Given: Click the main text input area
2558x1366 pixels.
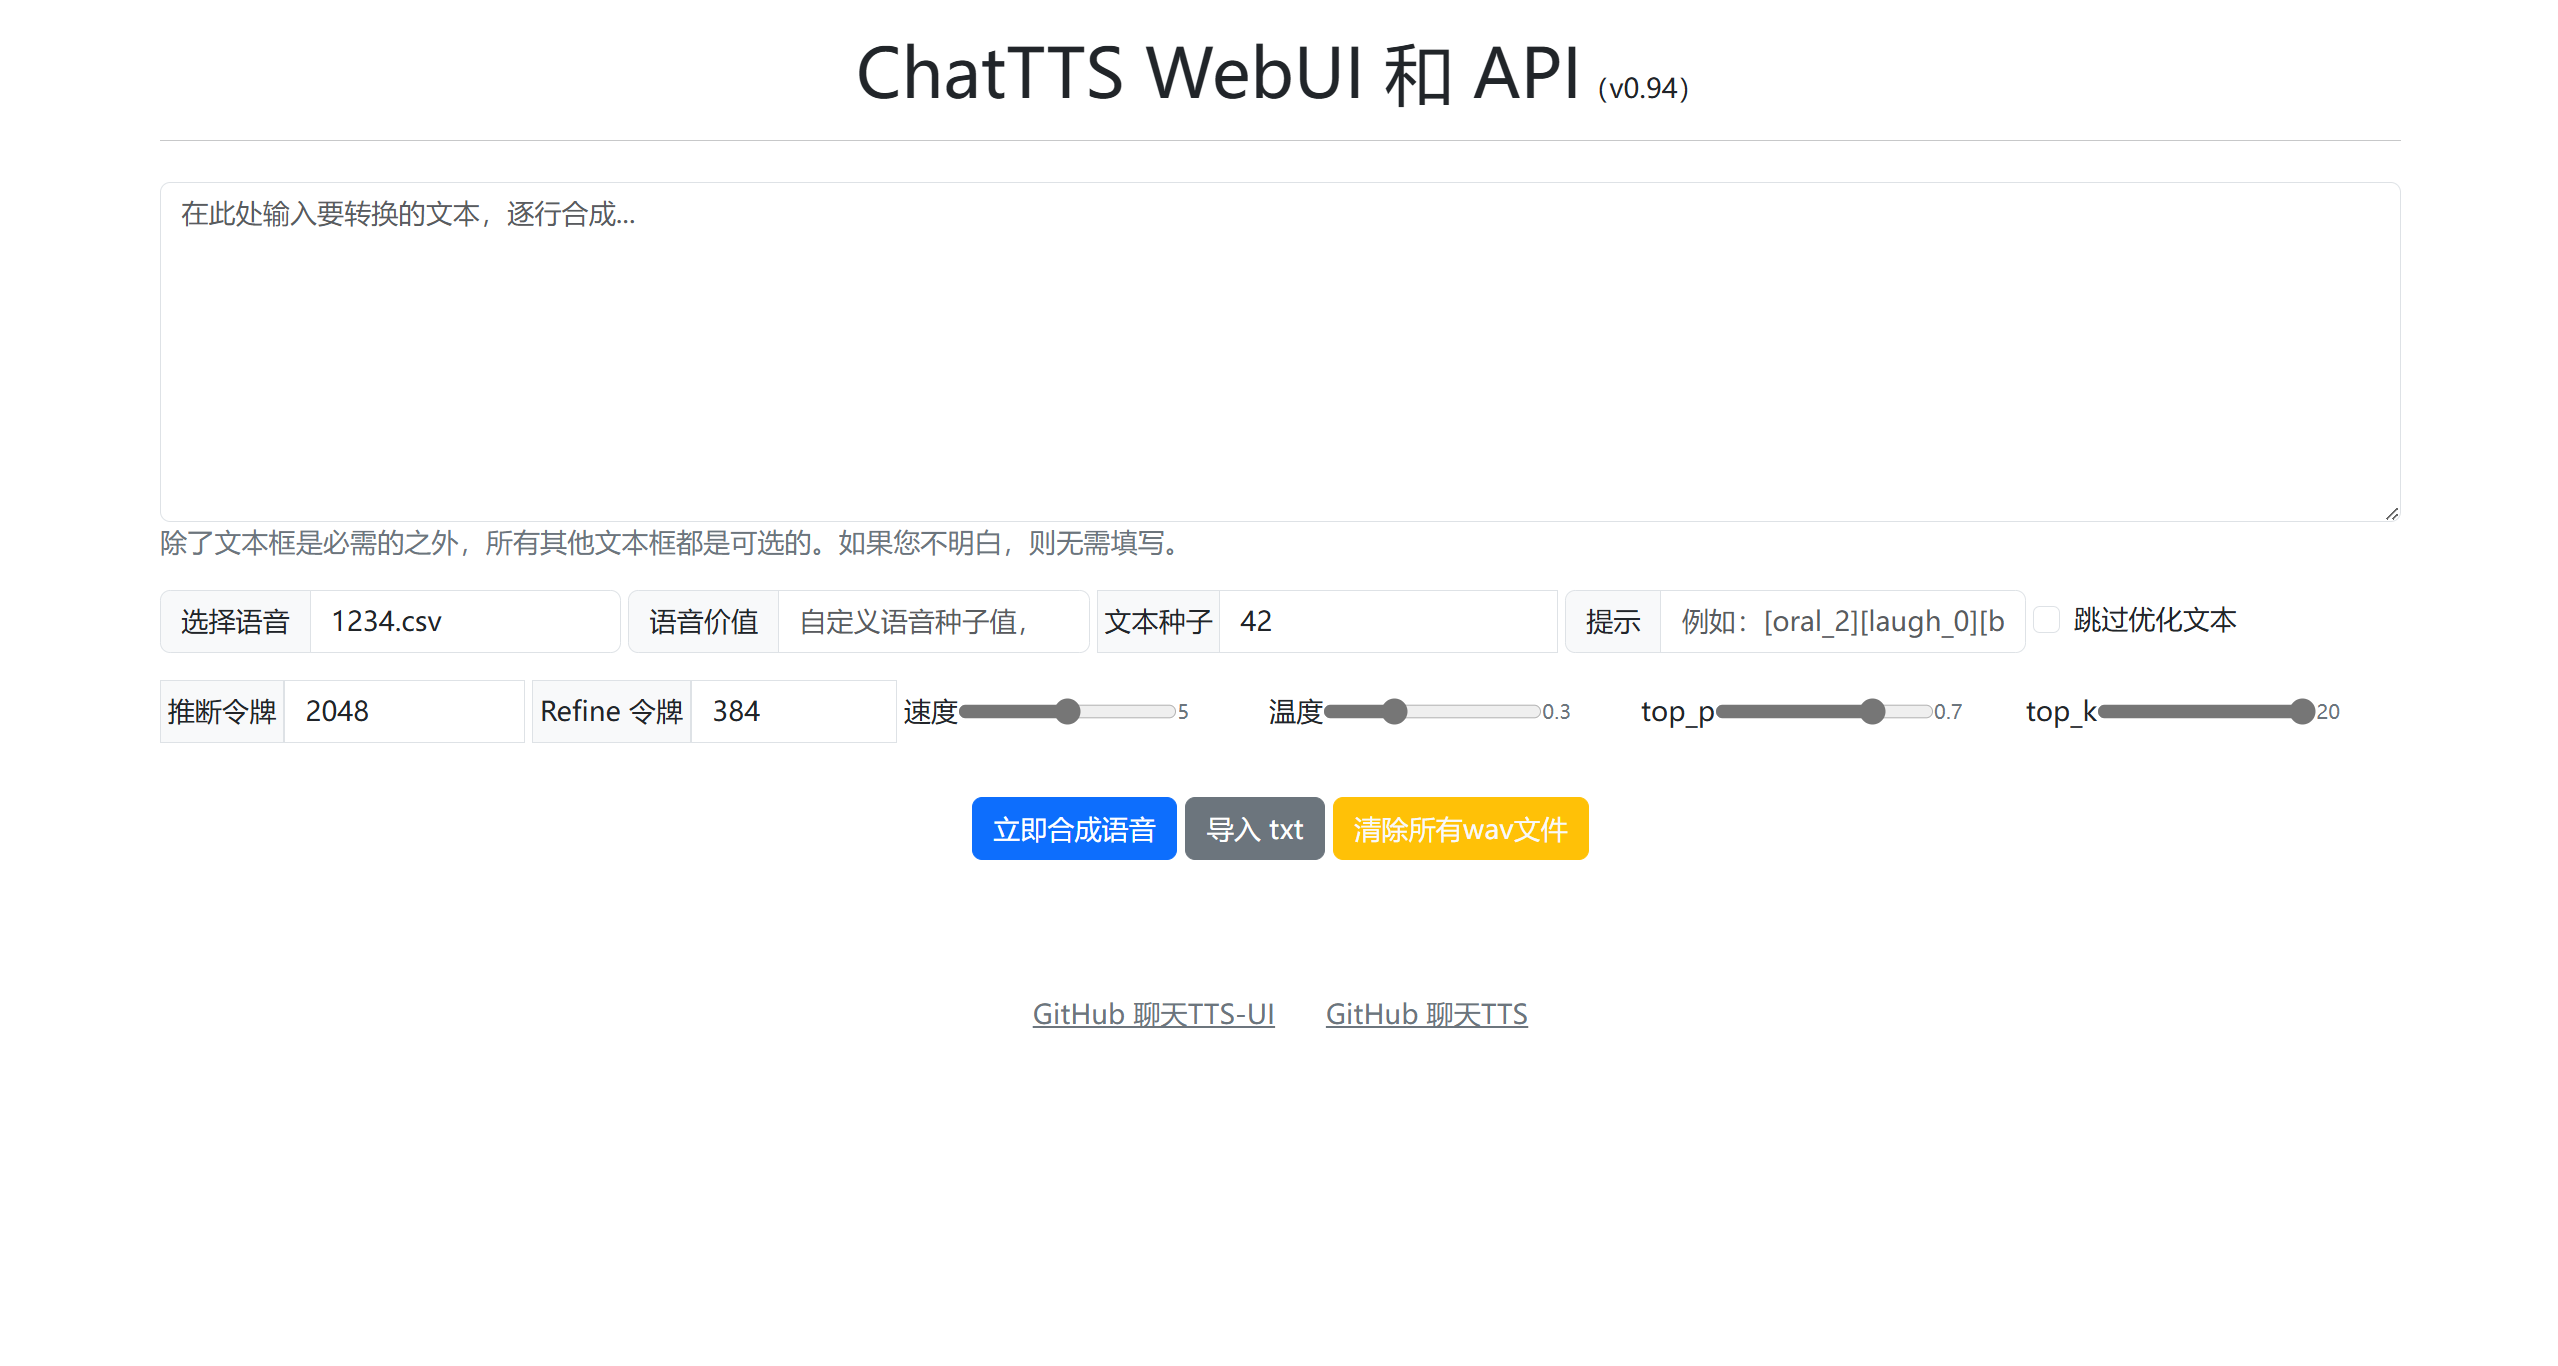Looking at the screenshot, I should click(x=1279, y=351).
